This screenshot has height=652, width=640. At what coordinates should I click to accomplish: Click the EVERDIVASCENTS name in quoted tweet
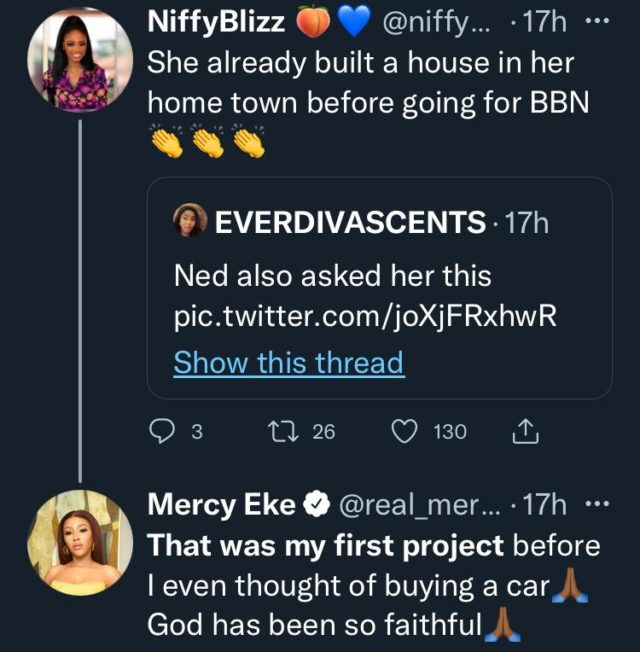(x=349, y=223)
